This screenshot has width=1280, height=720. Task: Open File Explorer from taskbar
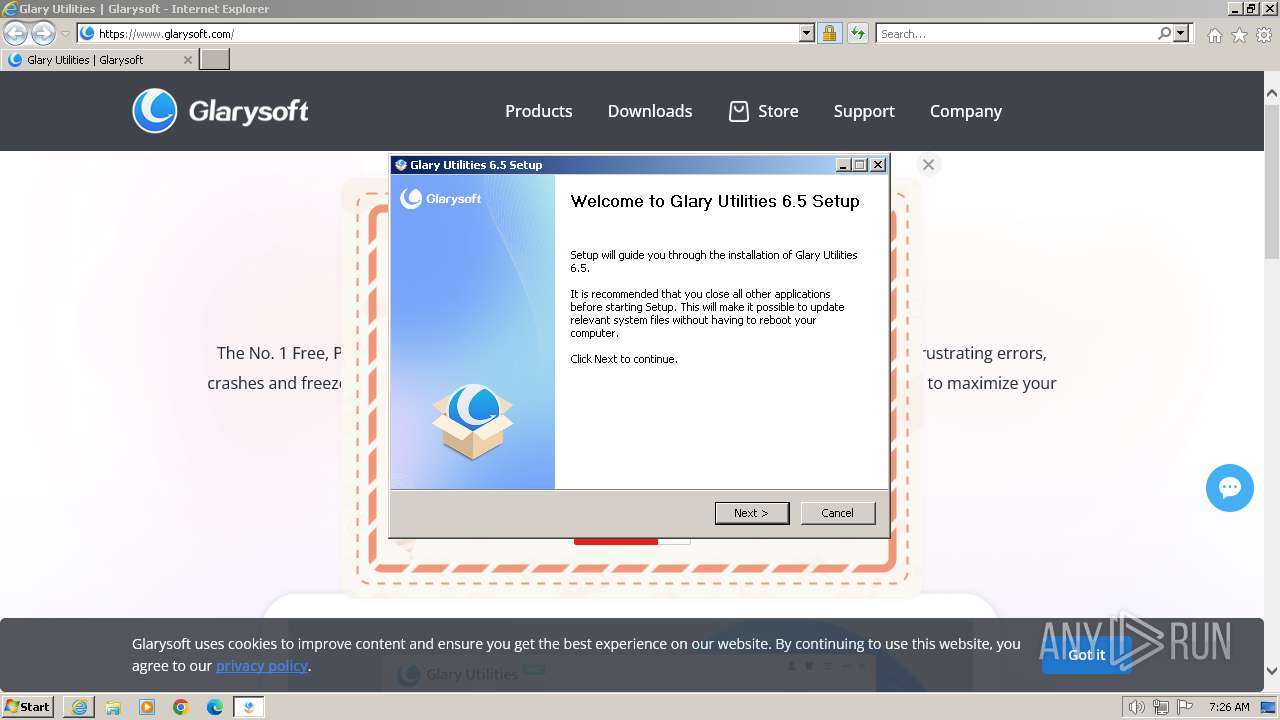coord(113,707)
